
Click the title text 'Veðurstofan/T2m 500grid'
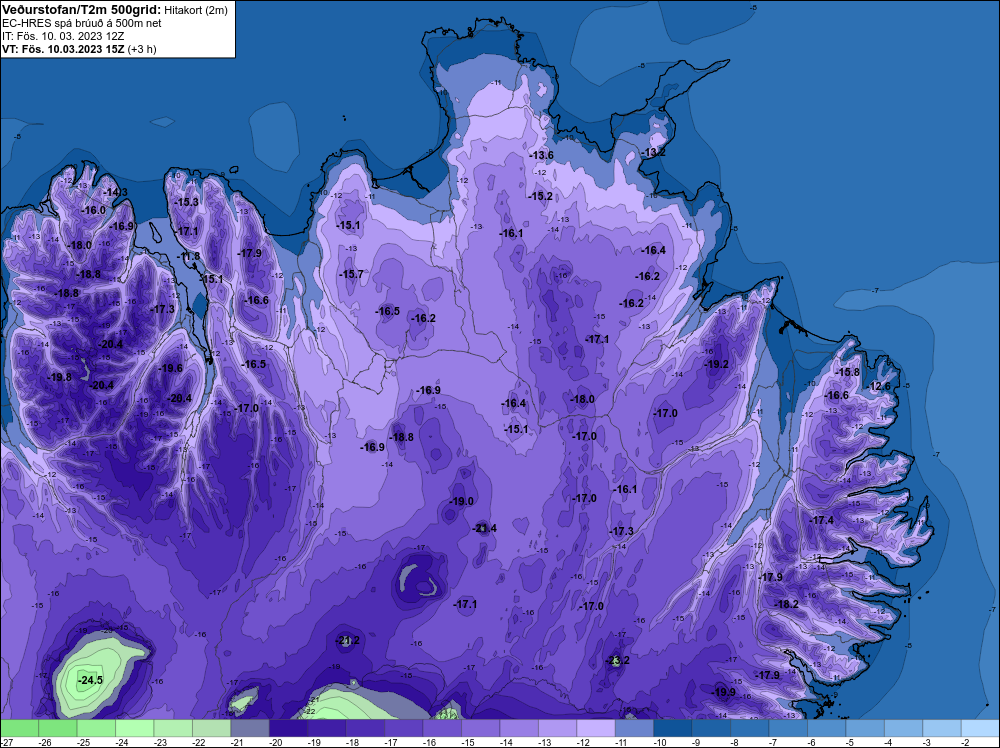81,10
